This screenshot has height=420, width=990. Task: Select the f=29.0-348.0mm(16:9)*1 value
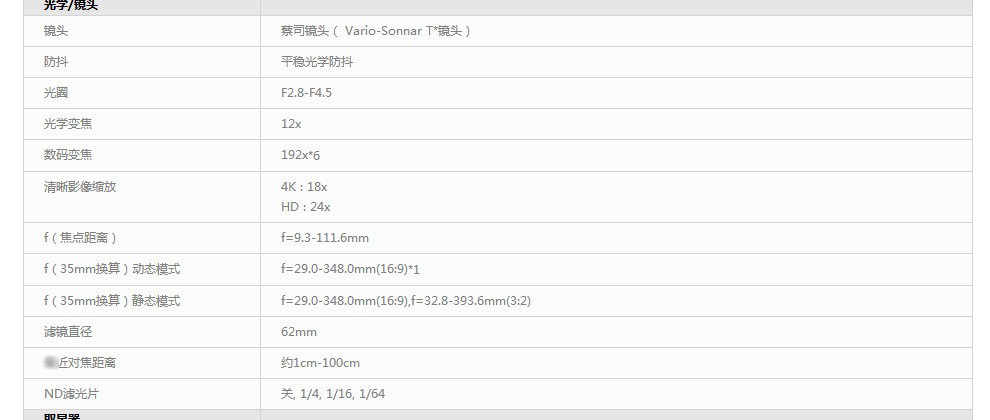[350, 269]
